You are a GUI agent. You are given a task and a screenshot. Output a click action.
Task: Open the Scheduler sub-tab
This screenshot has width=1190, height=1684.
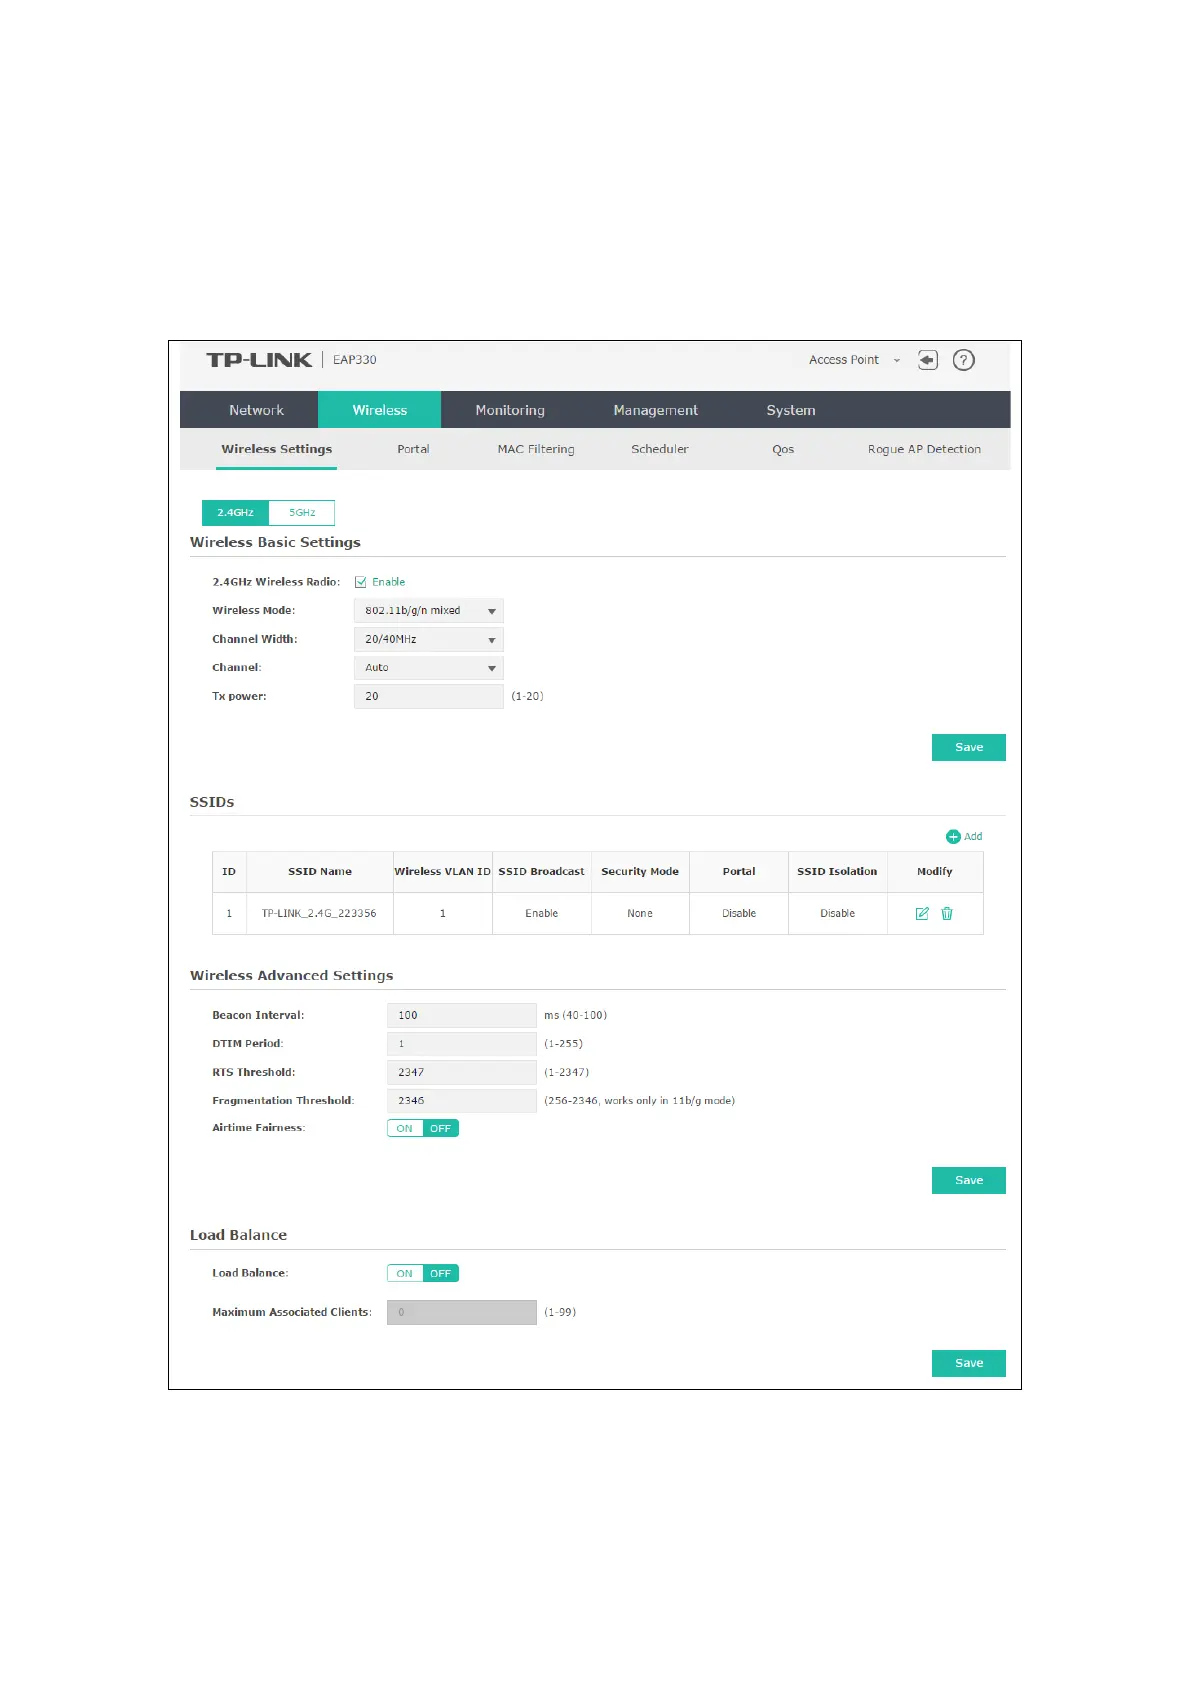pos(660,449)
